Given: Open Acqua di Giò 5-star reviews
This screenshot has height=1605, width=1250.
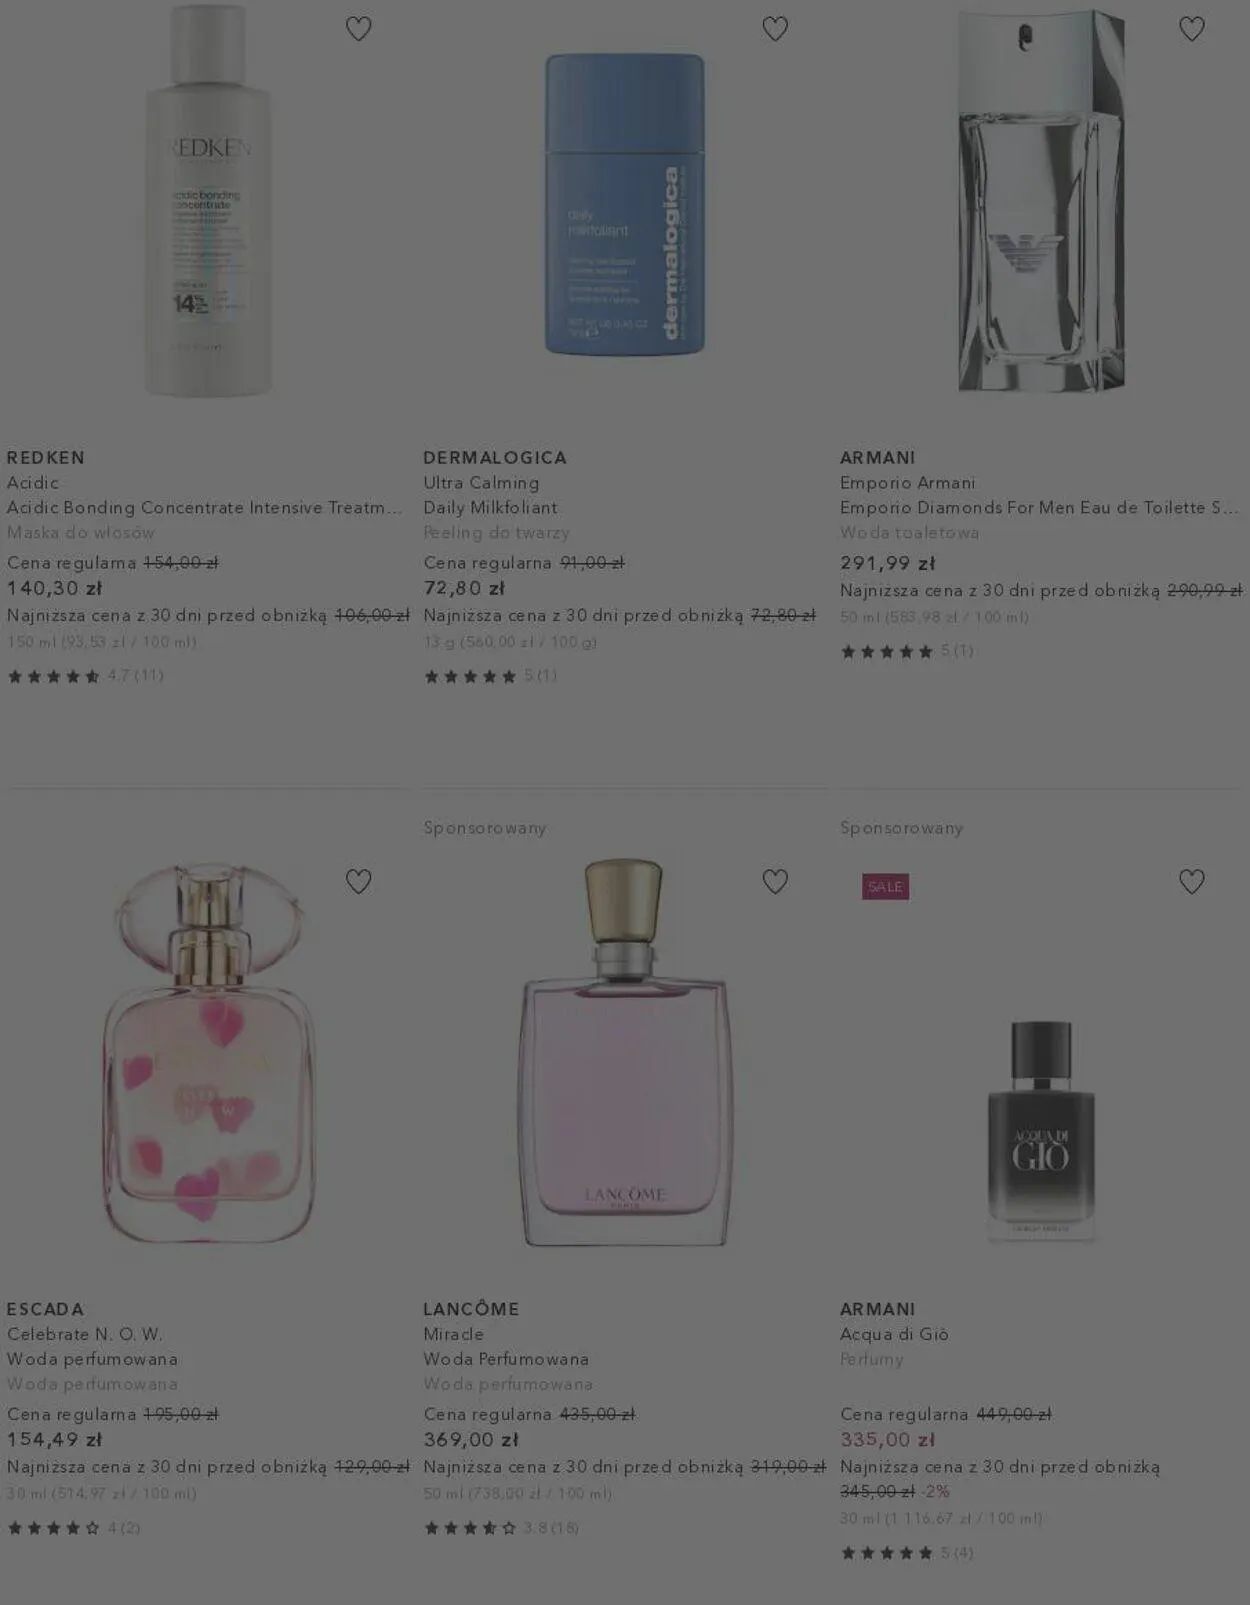Looking at the screenshot, I should coord(907,1553).
